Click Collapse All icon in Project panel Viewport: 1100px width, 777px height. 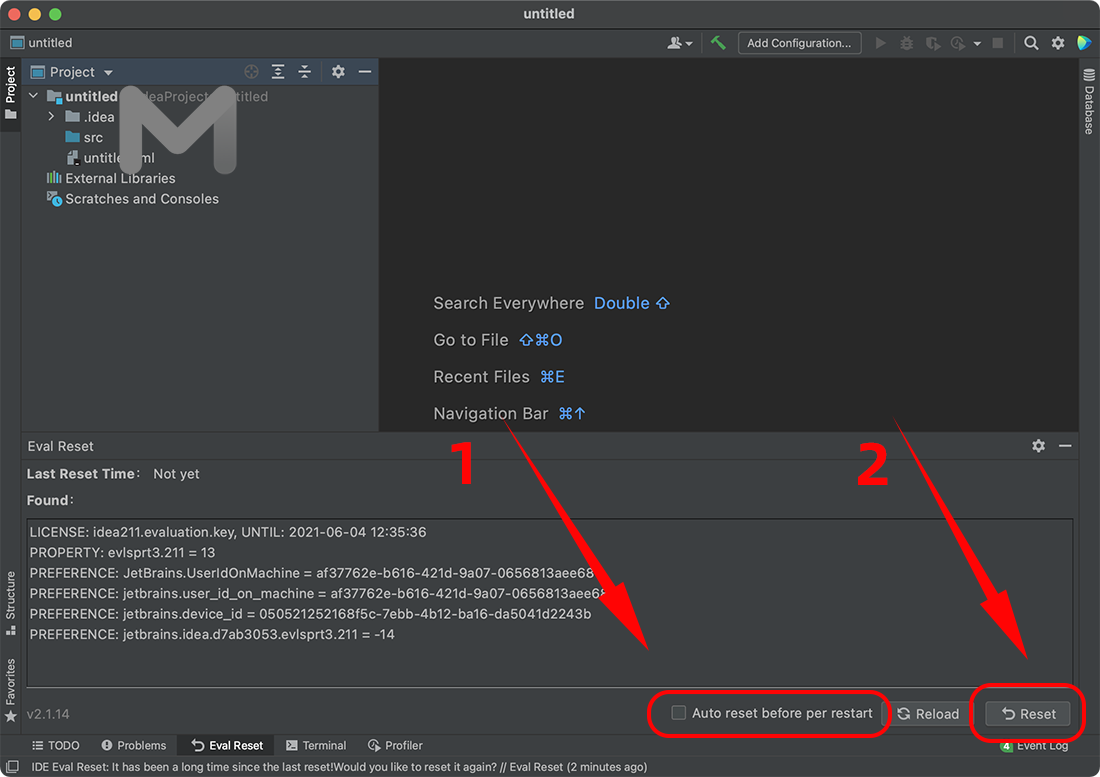(x=304, y=72)
